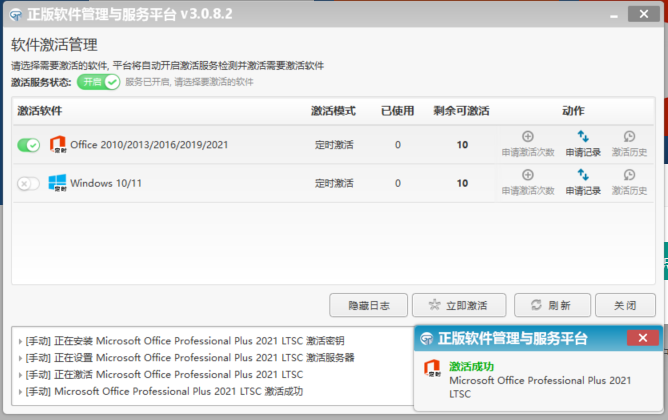Click 定时激活 in the Windows 10/11 row

pyautogui.click(x=334, y=183)
